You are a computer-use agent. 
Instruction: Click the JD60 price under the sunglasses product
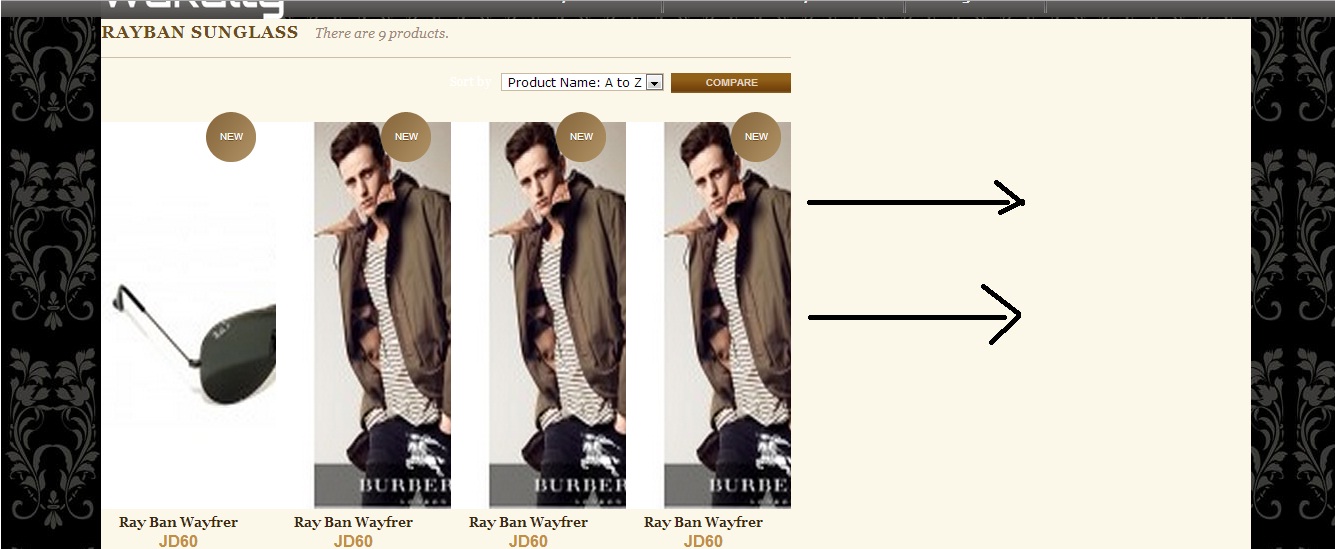coord(178,541)
